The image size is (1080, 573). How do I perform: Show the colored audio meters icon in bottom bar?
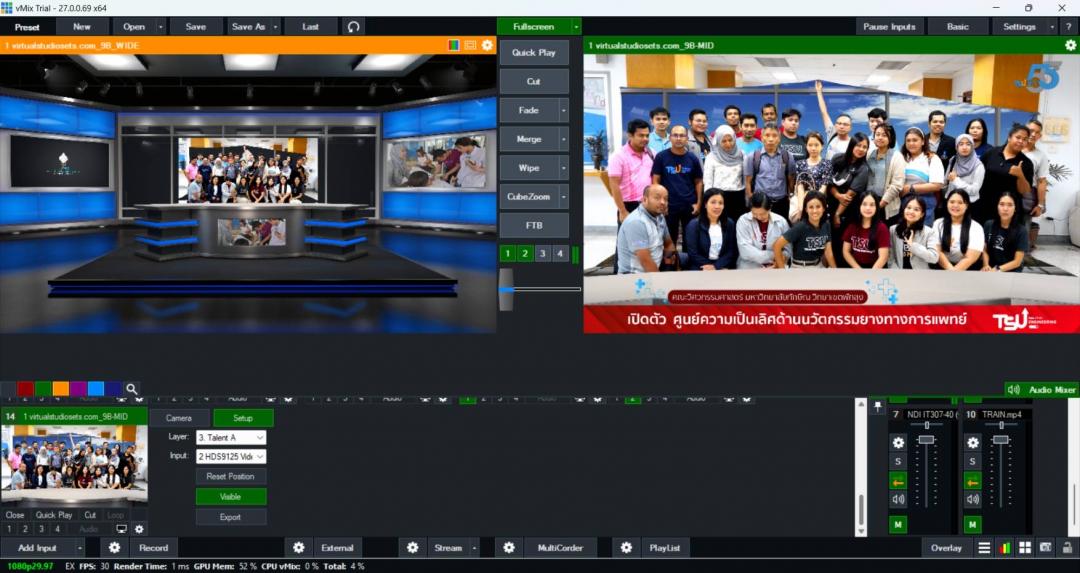1005,548
